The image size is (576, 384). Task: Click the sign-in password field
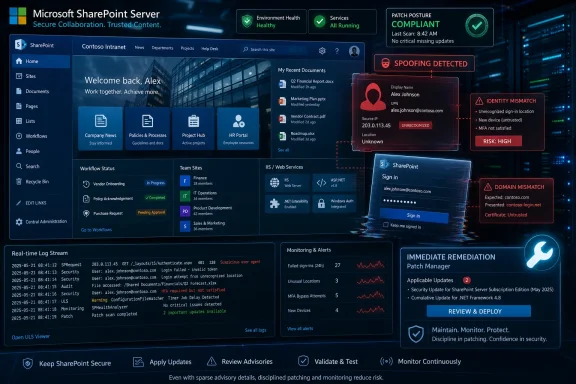tap(415, 202)
